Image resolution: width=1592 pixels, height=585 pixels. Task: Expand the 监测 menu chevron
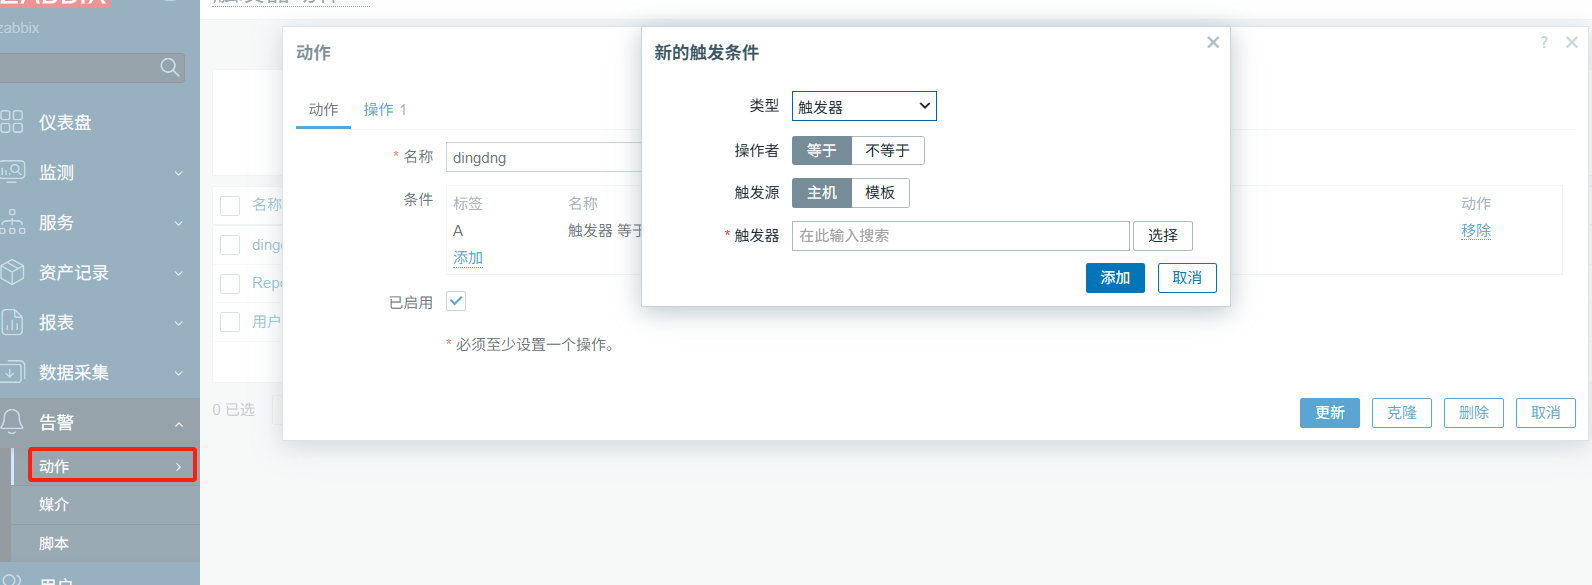[x=179, y=173]
